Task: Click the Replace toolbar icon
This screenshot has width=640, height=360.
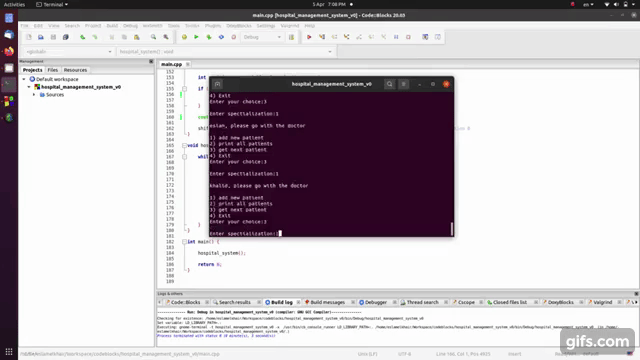Action: [166, 37]
